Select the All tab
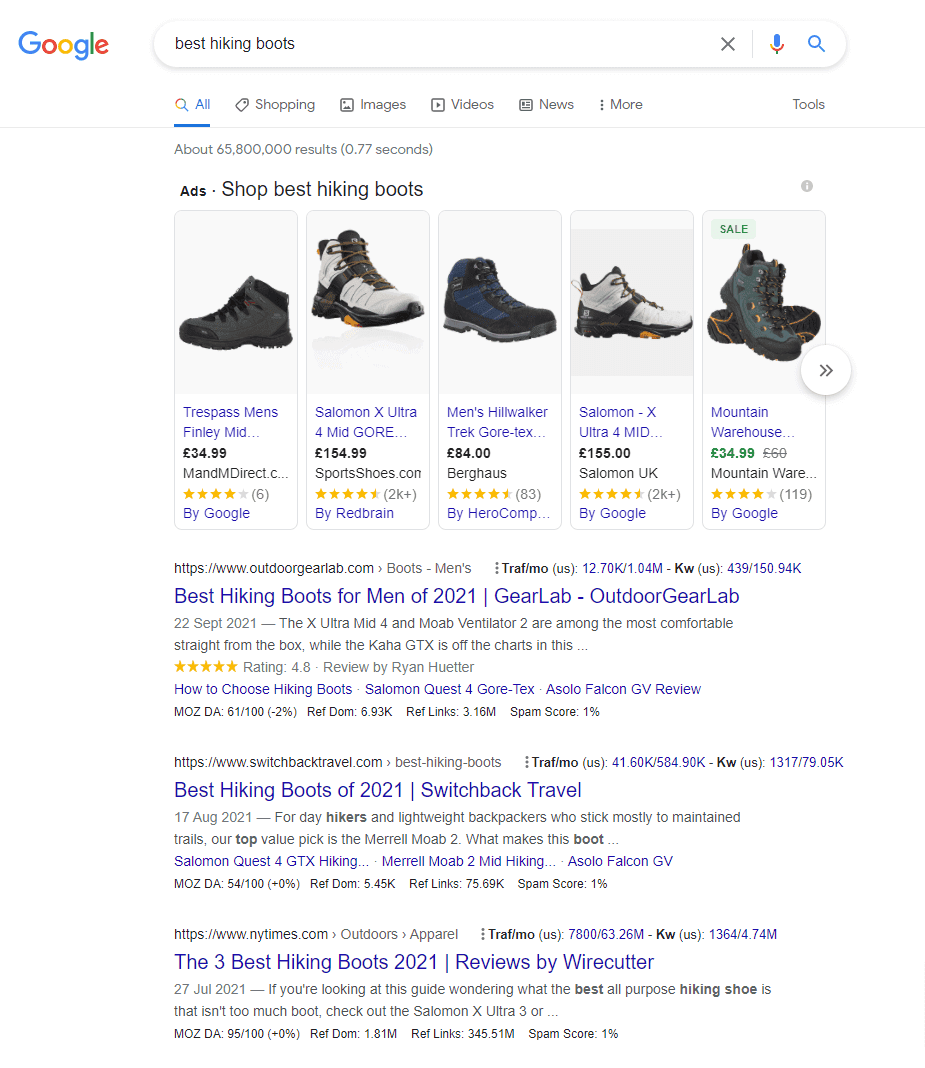The height and width of the screenshot is (1068, 925). pyautogui.click(x=192, y=104)
